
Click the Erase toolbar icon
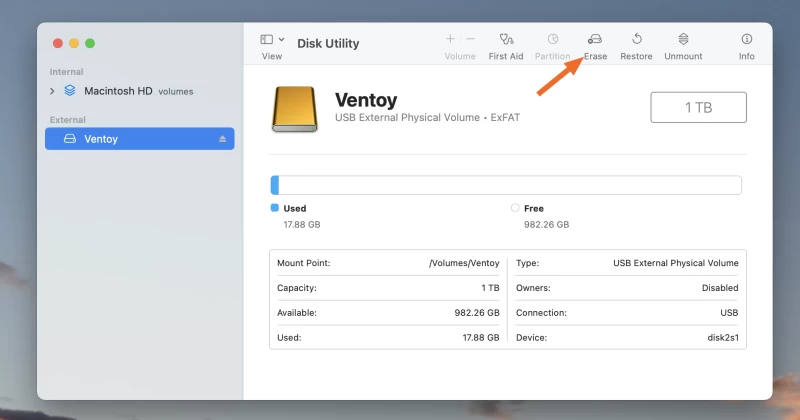coord(595,40)
